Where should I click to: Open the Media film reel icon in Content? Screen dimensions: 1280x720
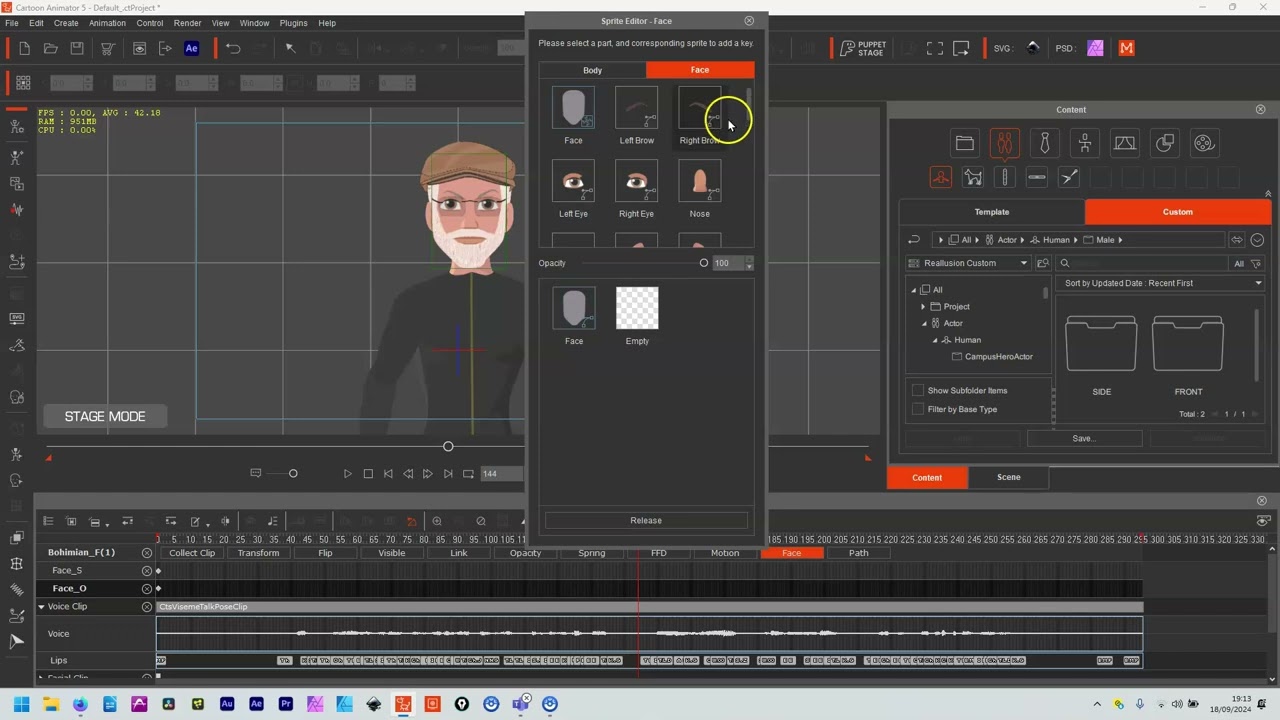[x=1204, y=144]
